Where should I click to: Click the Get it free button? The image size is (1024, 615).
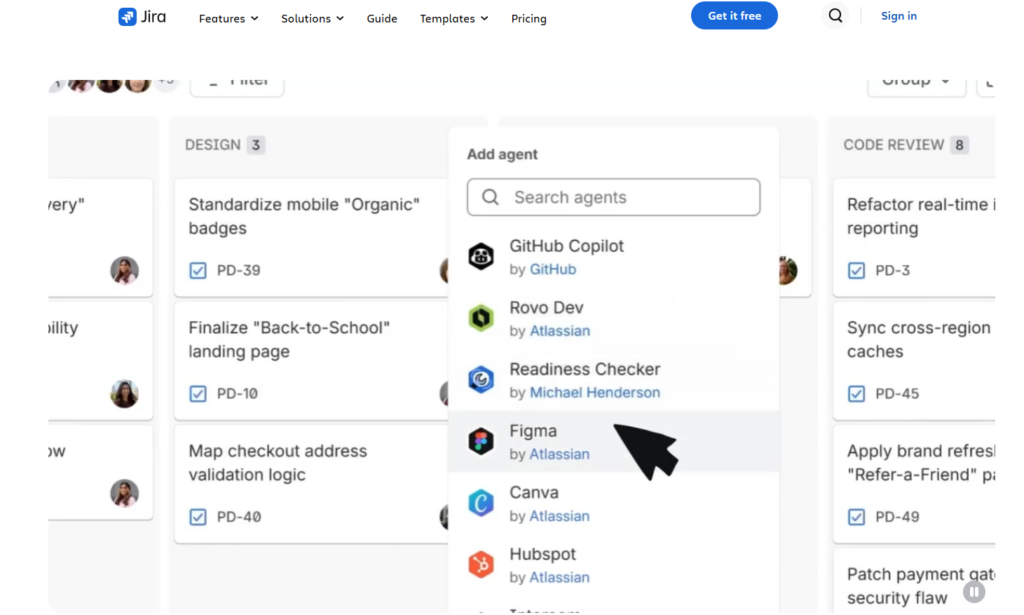(734, 16)
